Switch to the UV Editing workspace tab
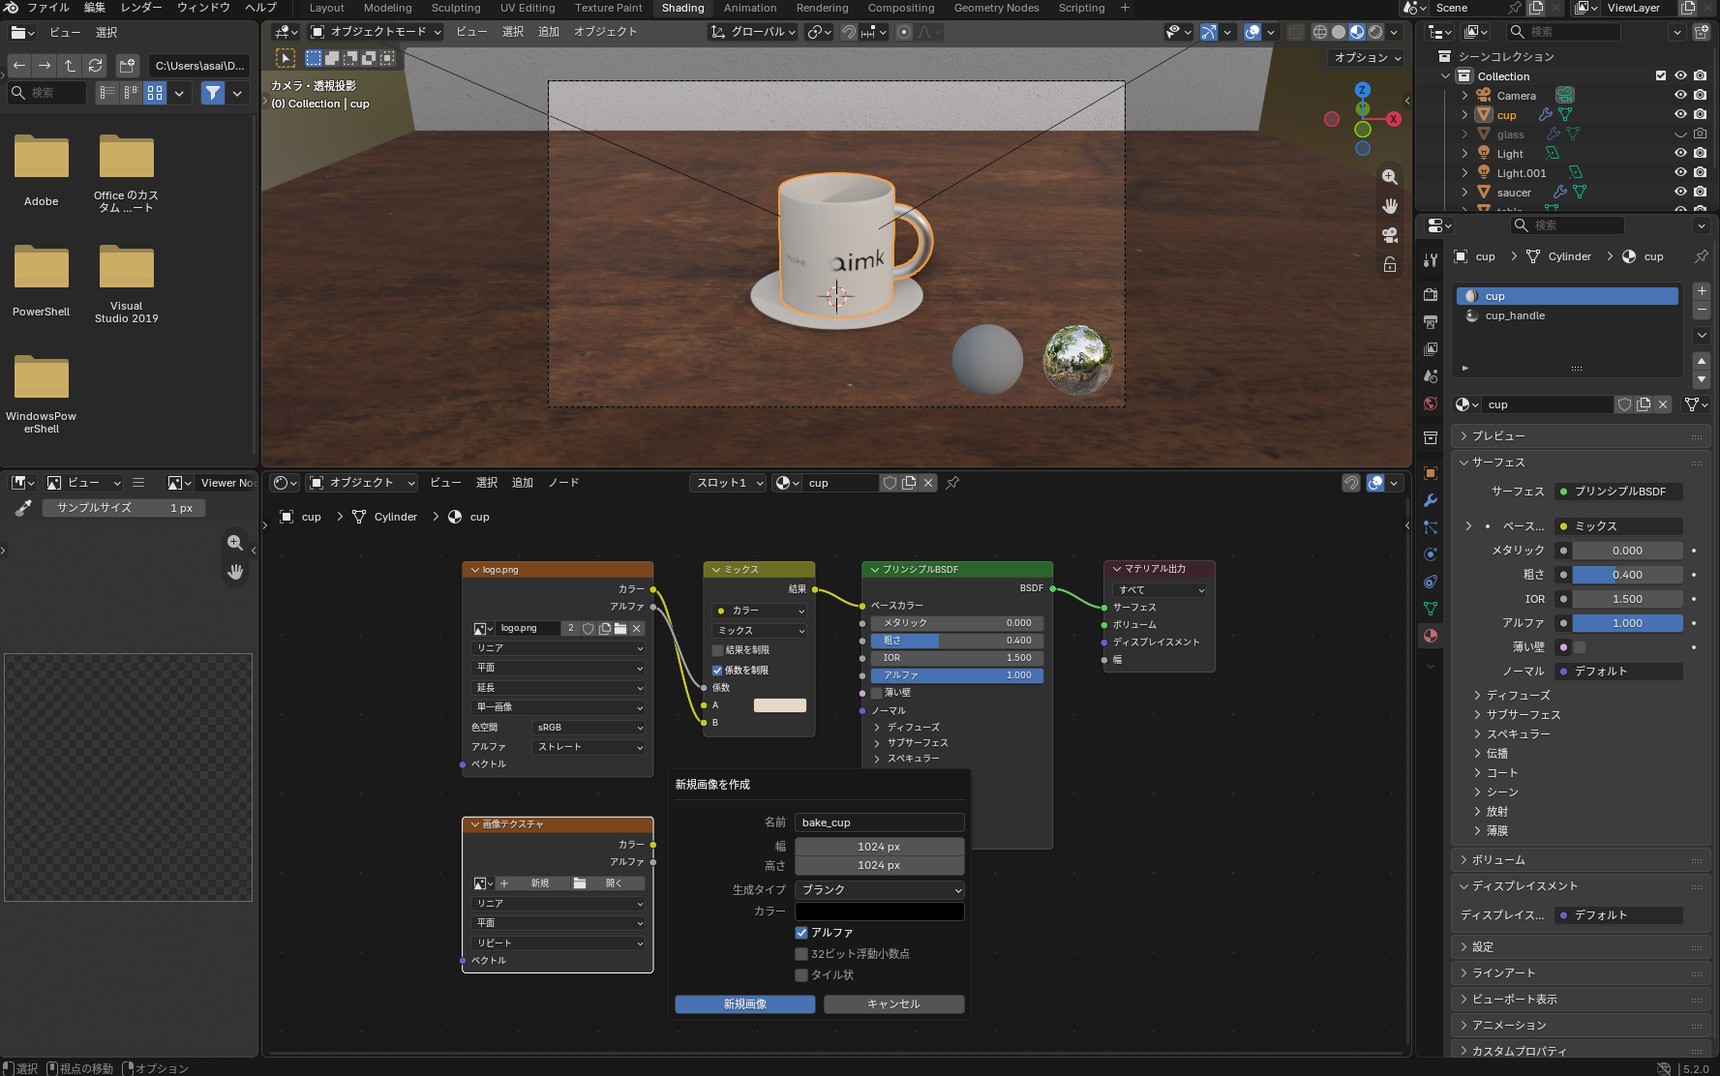This screenshot has width=1720, height=1076. coord(527,8)
